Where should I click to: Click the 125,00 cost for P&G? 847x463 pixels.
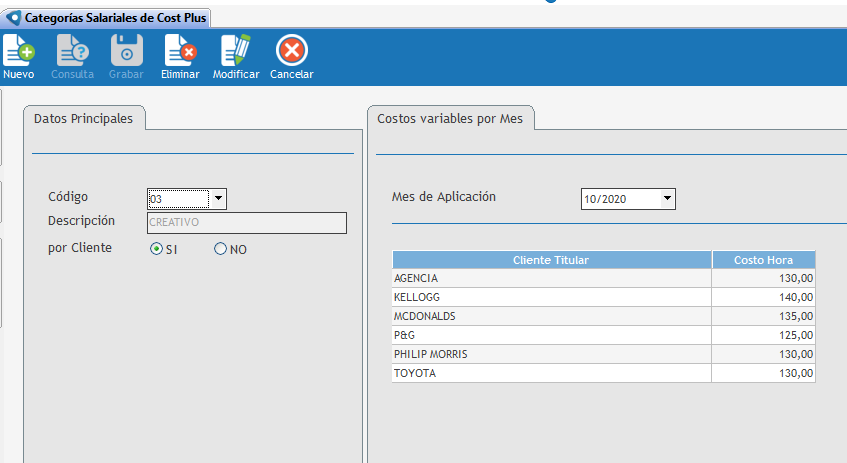[x=796, y=335]
